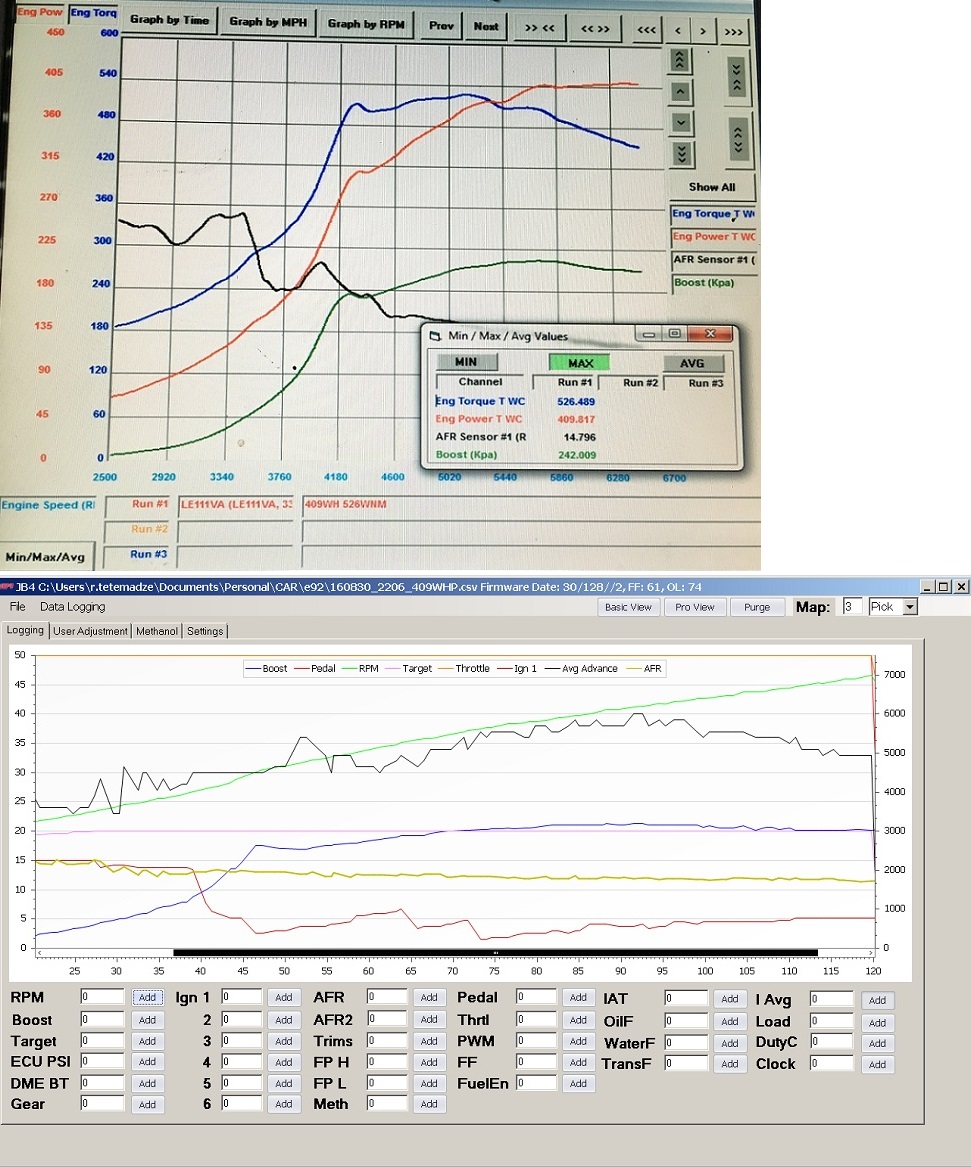Click the single up-chevron scale button

(x=681, y=92)
